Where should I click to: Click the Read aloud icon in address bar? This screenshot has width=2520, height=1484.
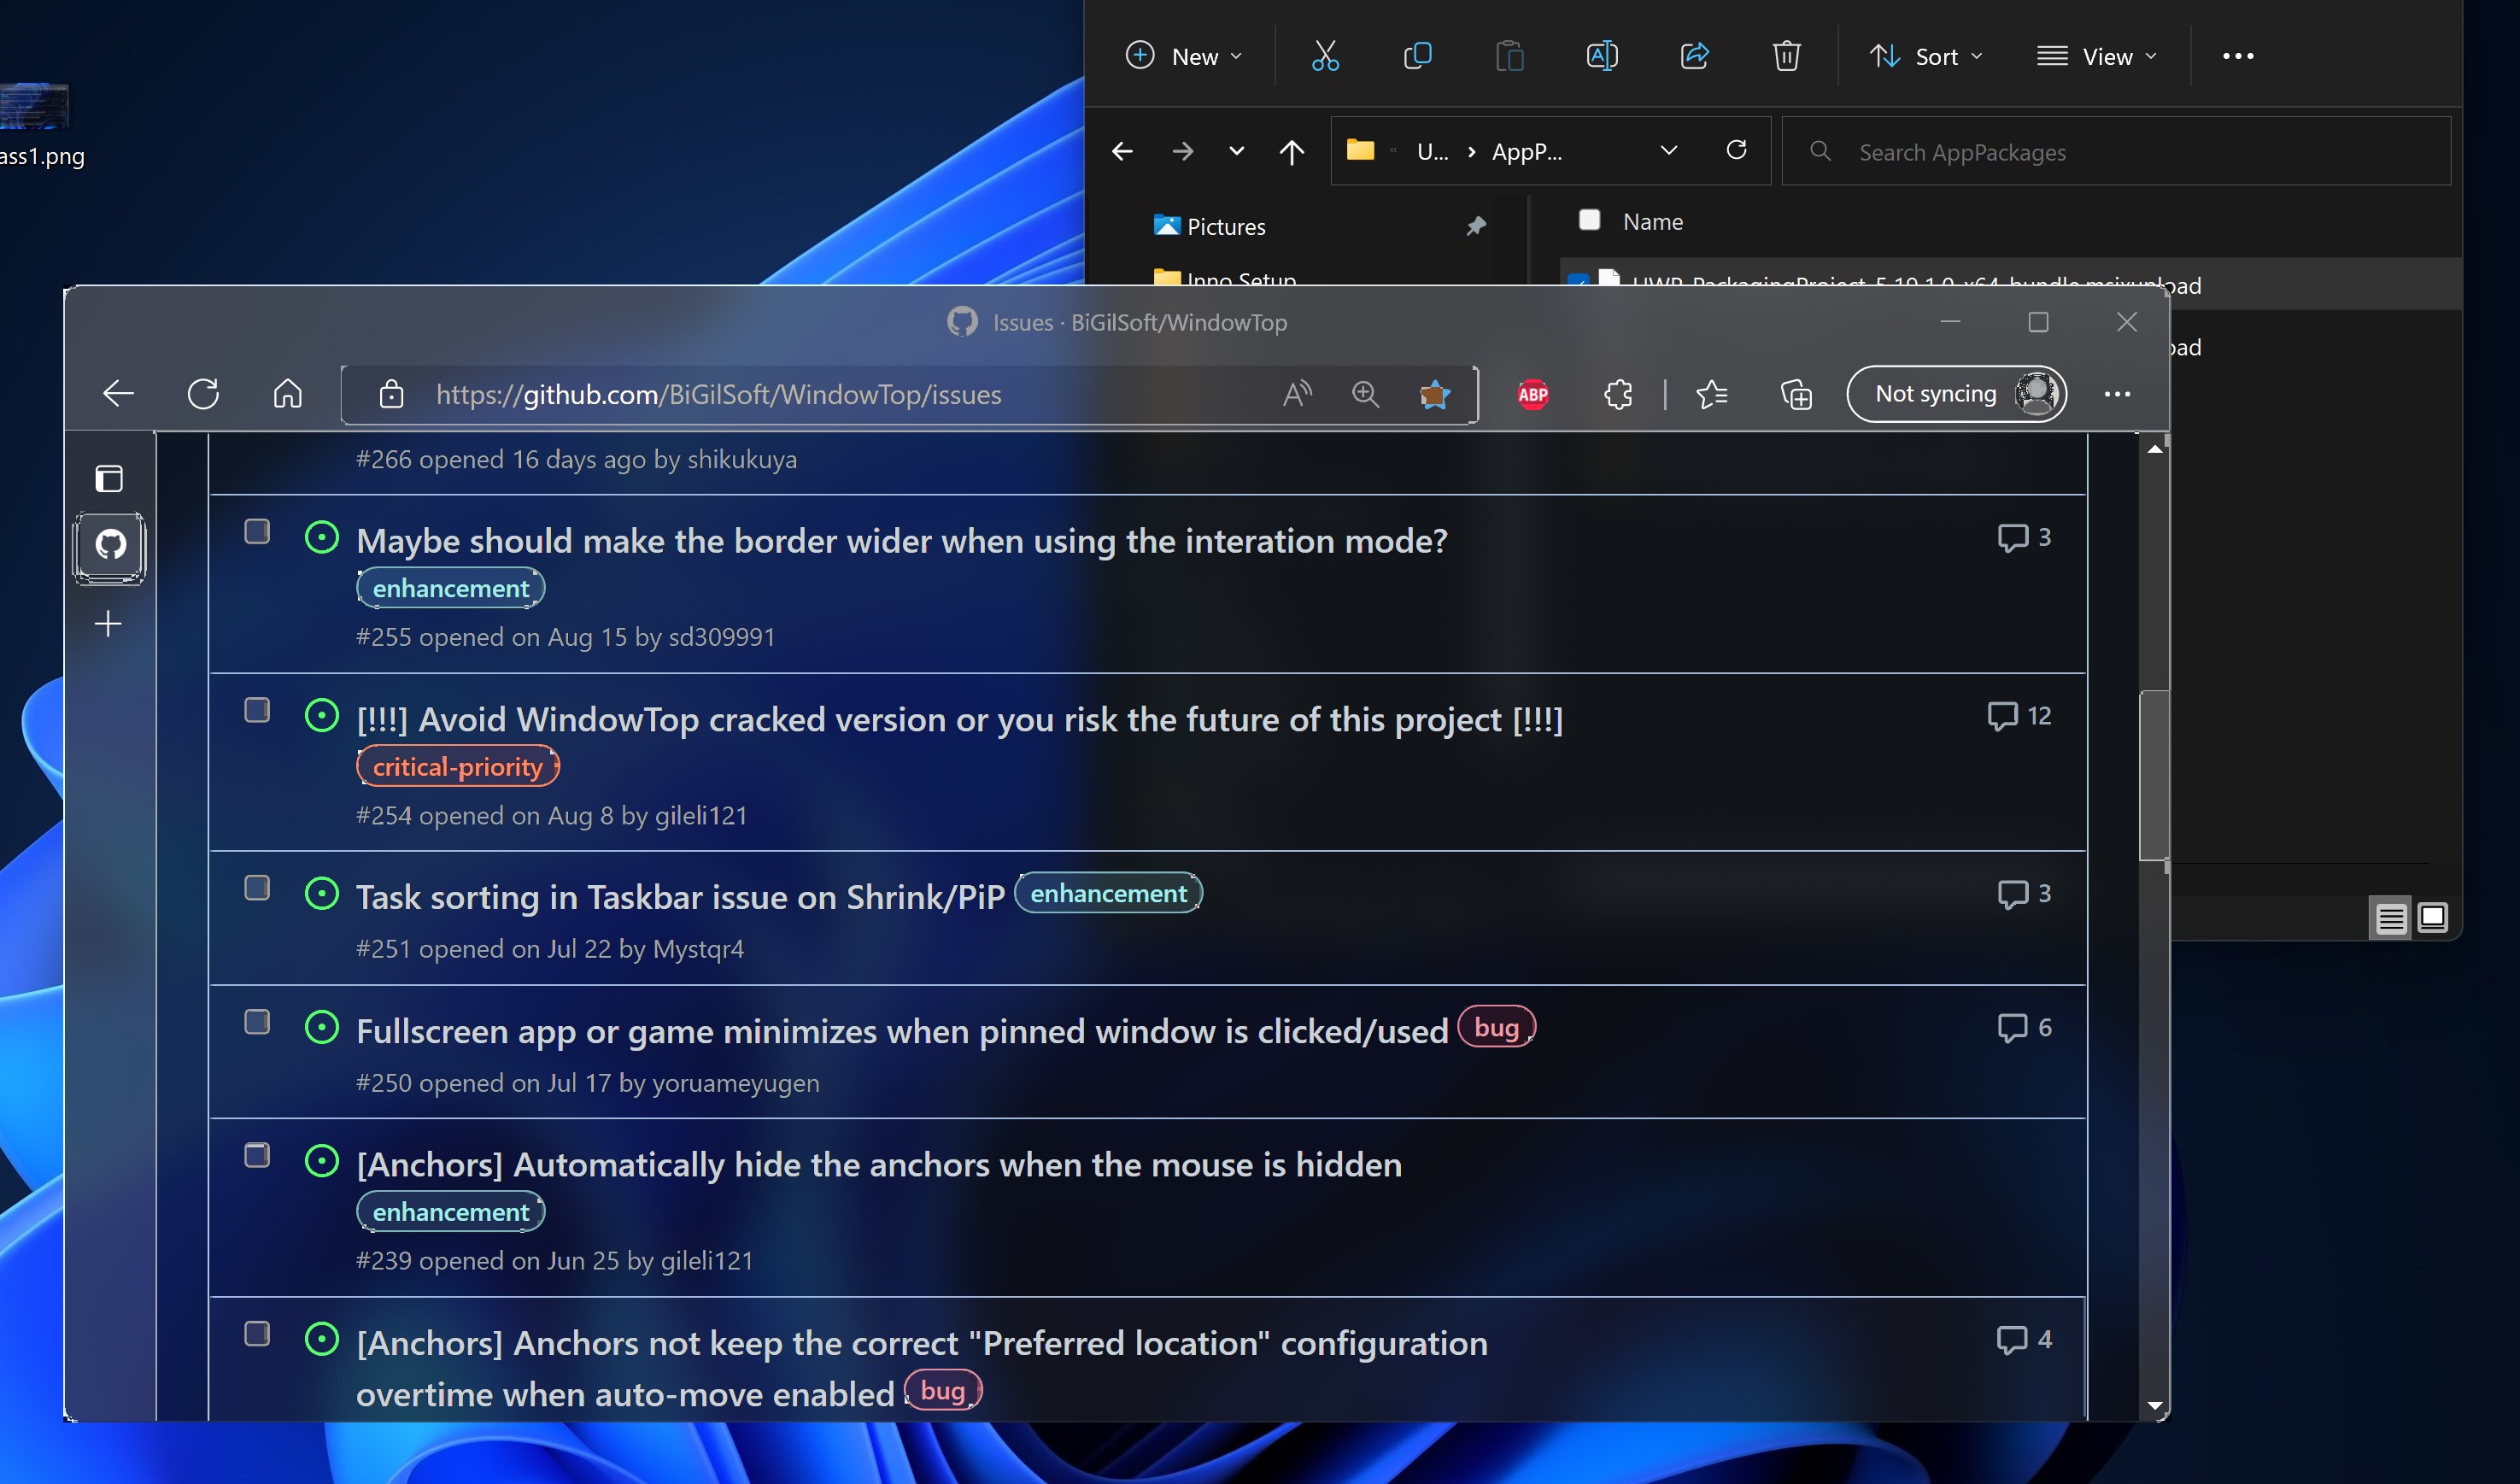(x=1297, y=394)
